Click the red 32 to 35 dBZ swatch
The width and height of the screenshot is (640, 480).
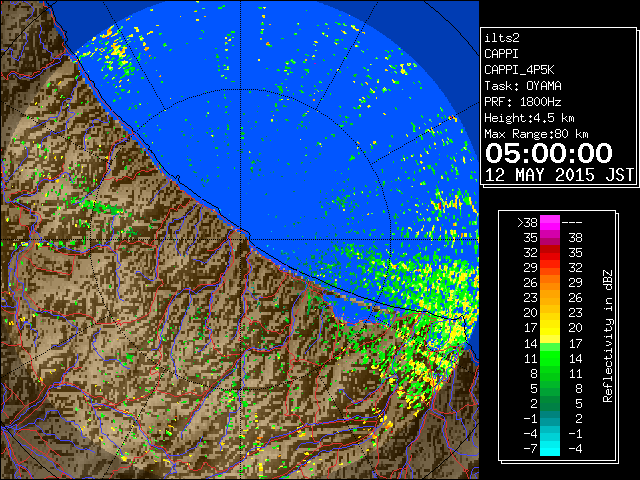550,253
